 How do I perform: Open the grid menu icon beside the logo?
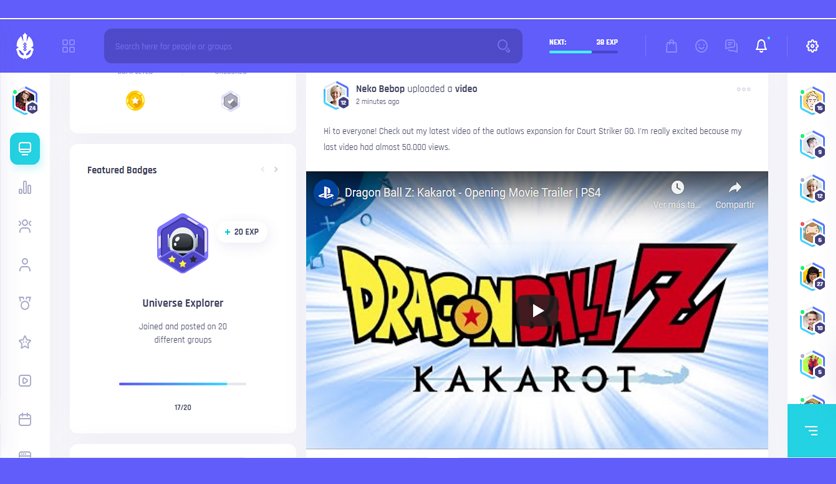68,46
